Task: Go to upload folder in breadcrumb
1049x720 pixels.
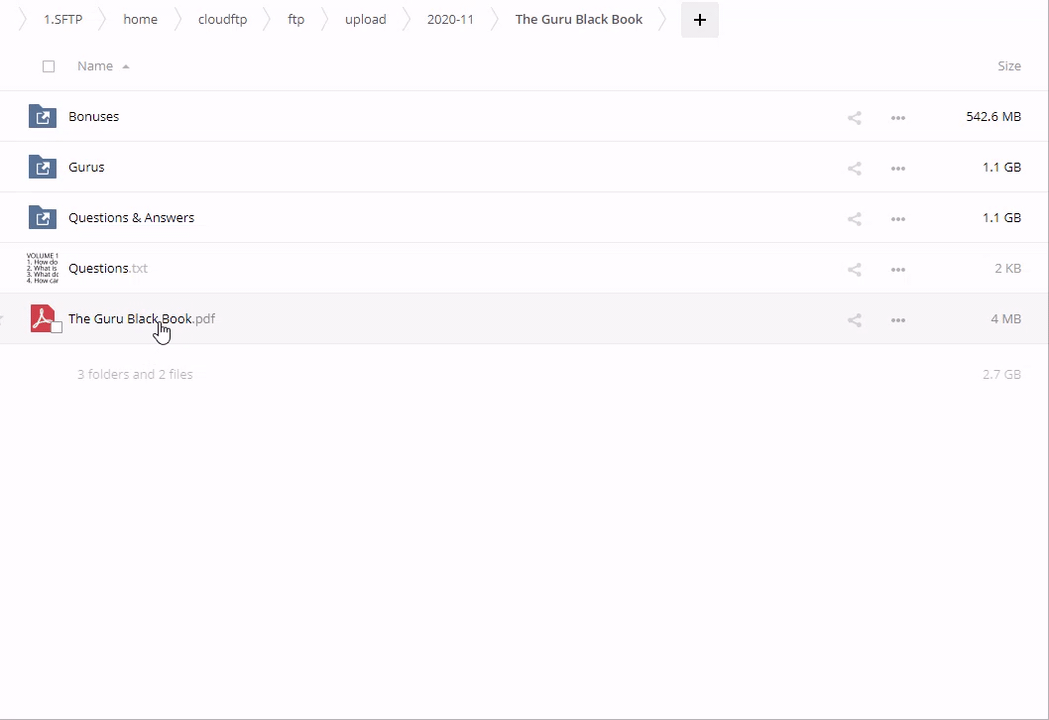Action: click(x=365, y=20)
